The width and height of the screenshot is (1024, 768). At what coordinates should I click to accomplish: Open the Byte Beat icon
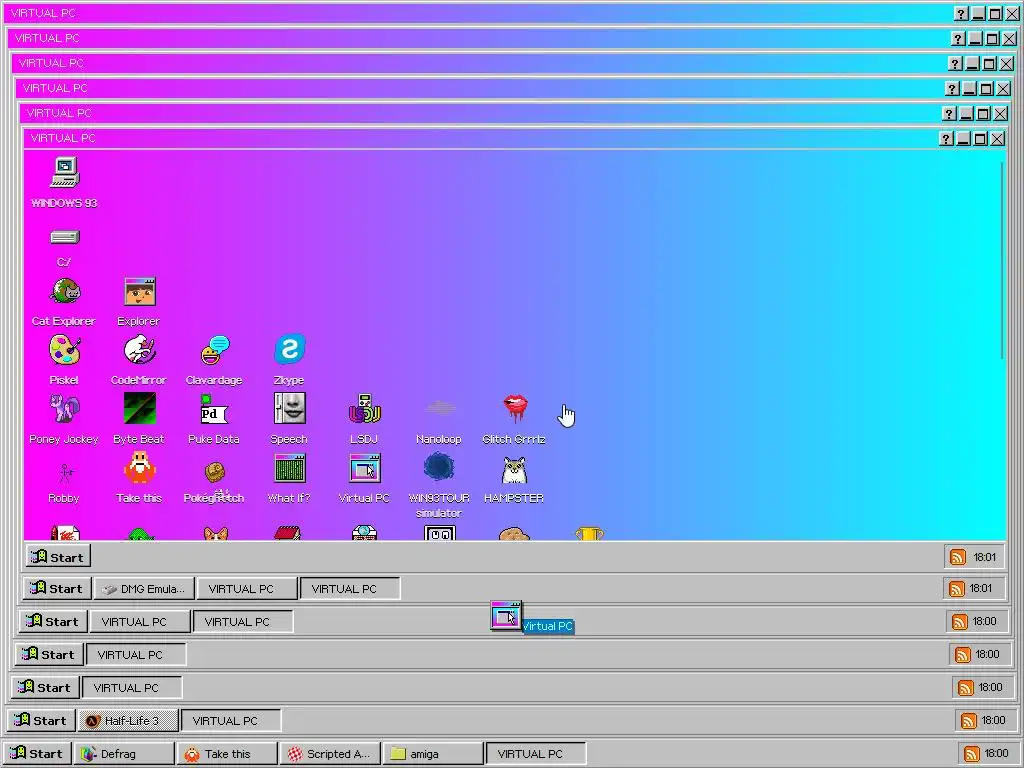tap(139, 409)
